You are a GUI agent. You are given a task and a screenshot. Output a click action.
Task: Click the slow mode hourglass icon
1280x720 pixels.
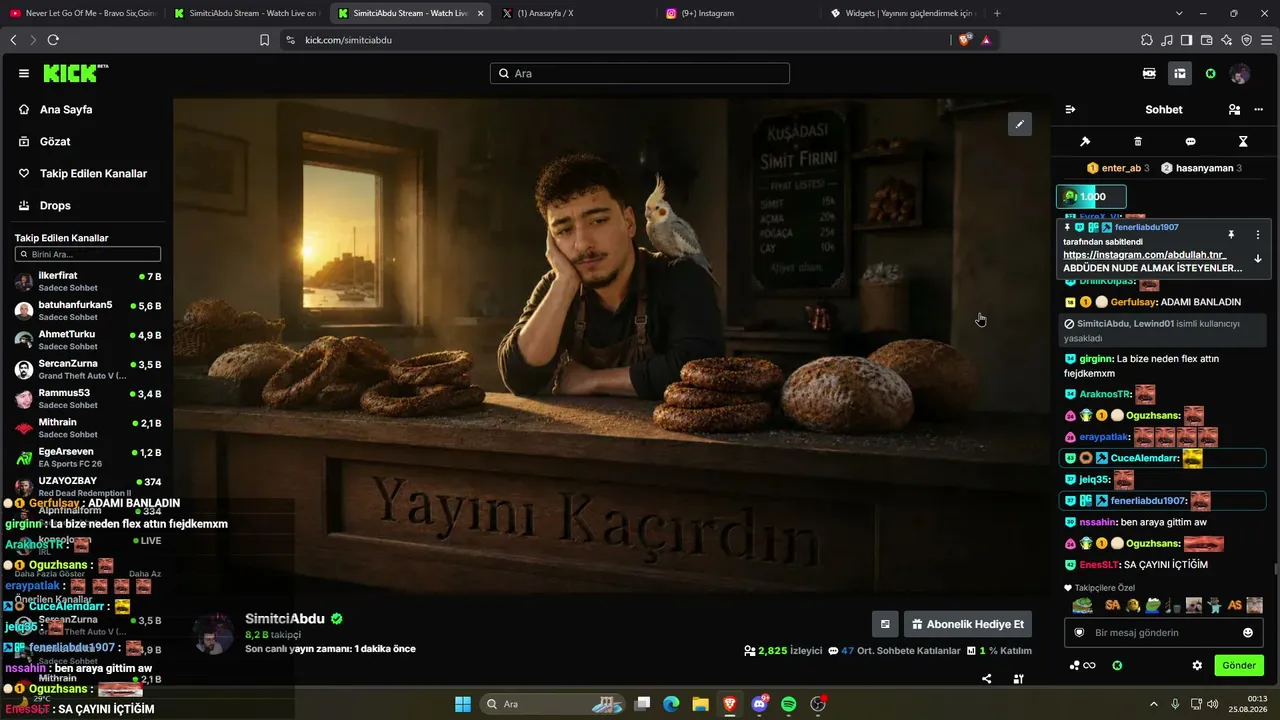[x=1243, y=142]
